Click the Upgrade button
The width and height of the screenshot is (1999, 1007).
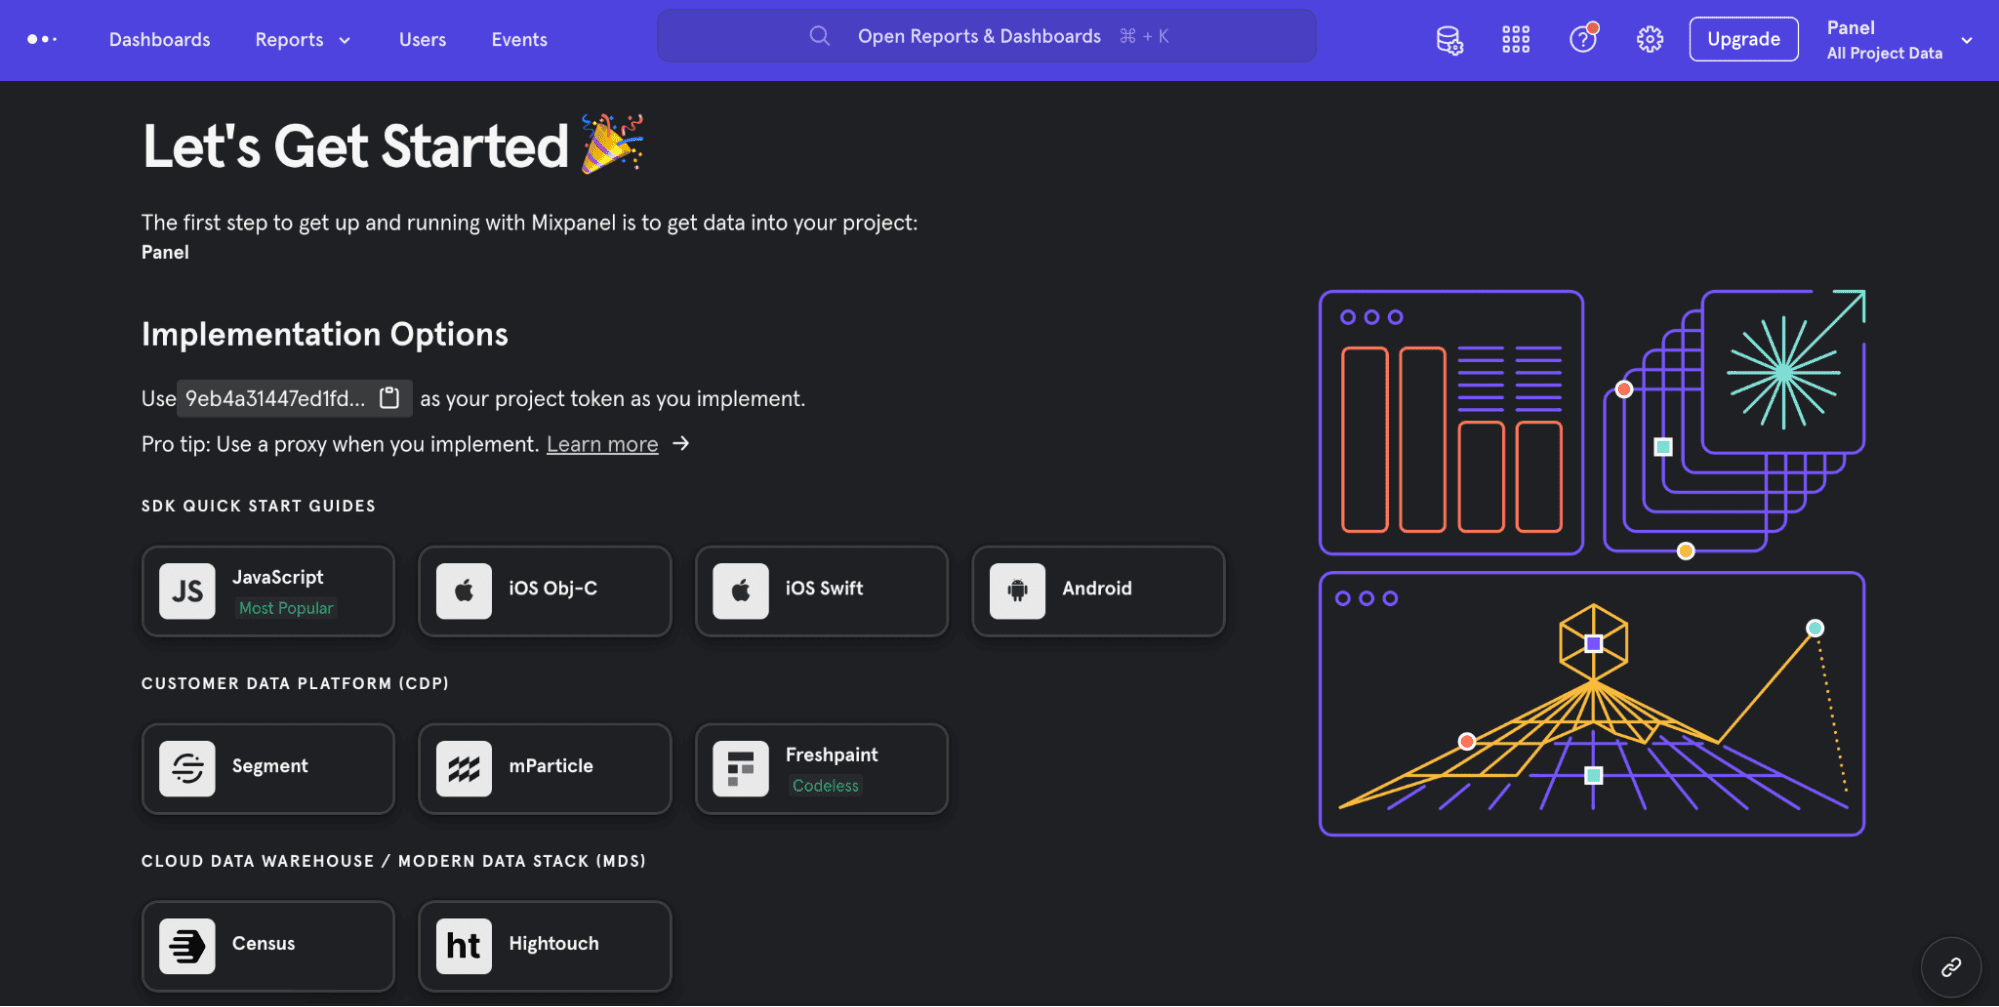[x=1743, y=39]
